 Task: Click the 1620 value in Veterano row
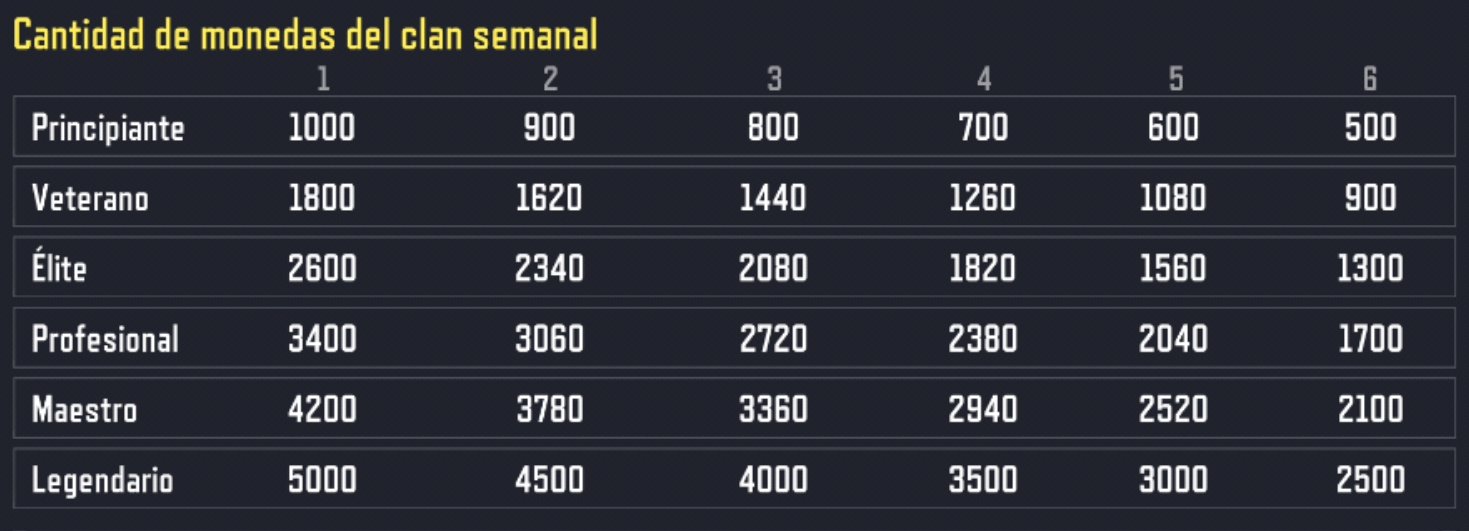click(549, 198)
